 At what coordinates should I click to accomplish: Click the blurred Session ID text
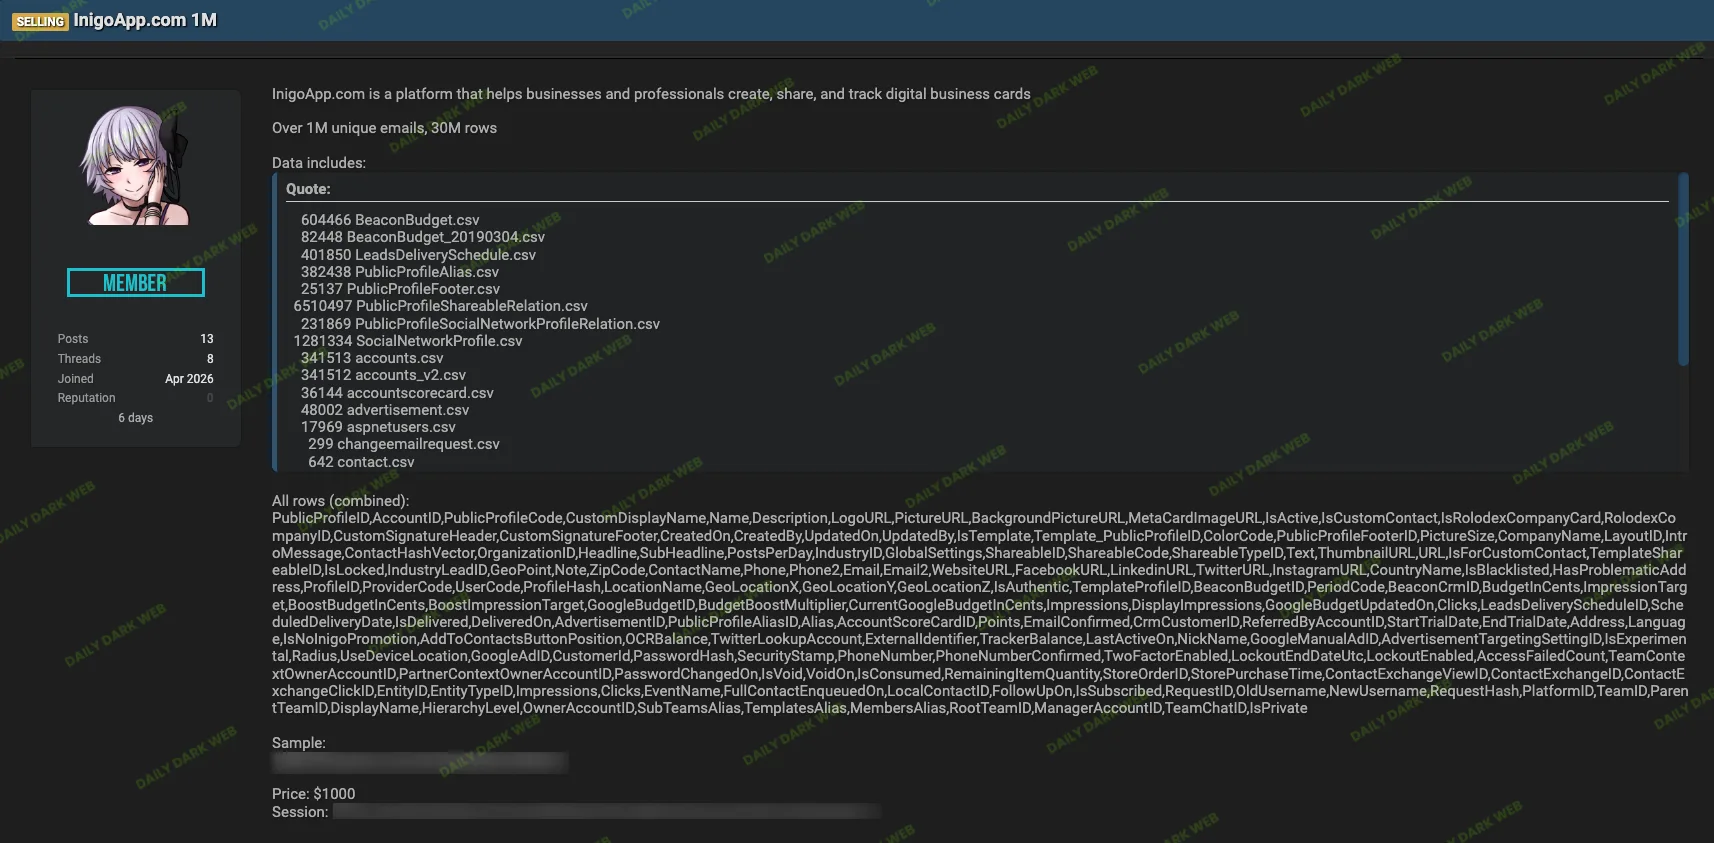point(607,812)
